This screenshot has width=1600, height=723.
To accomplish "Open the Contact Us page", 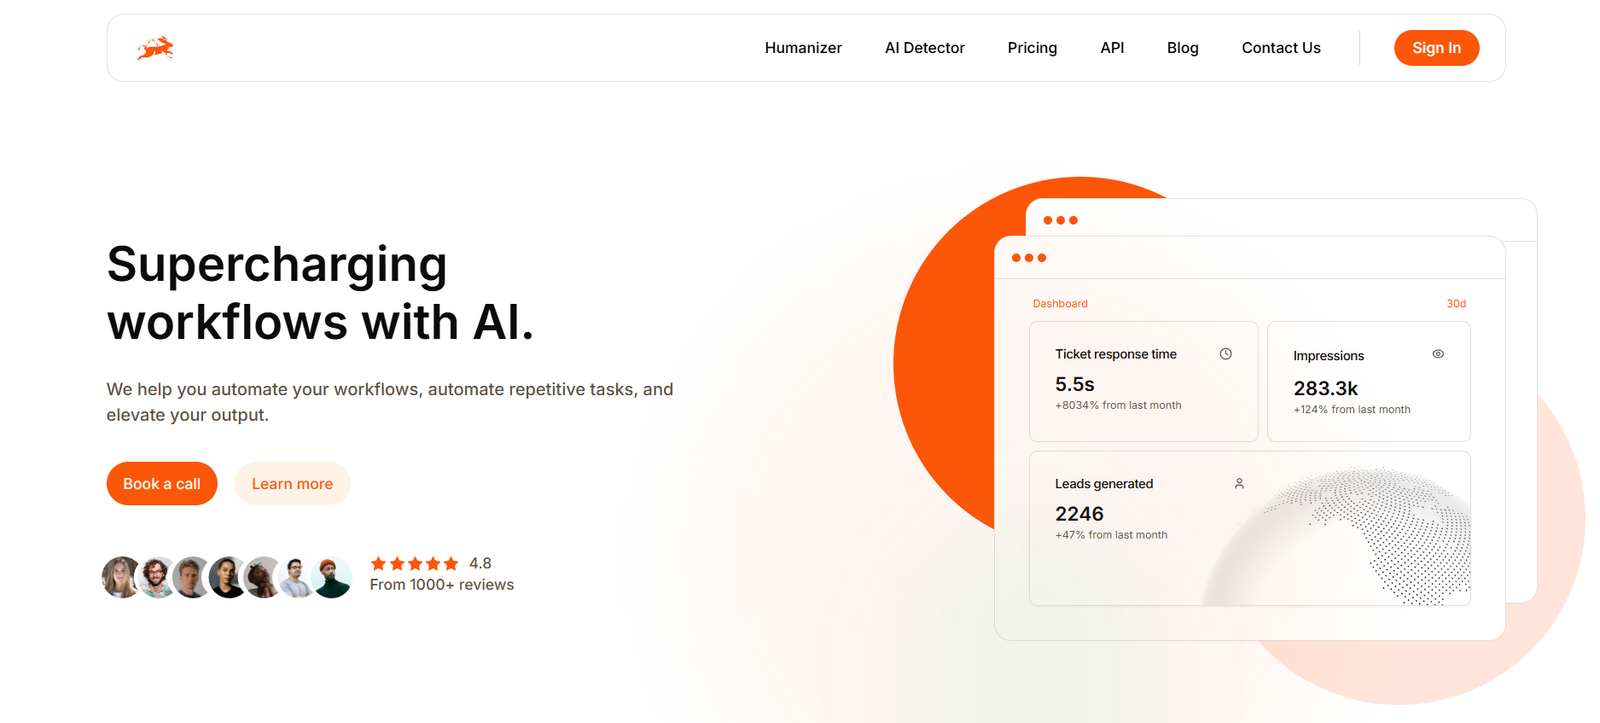I will point(1281,48).
